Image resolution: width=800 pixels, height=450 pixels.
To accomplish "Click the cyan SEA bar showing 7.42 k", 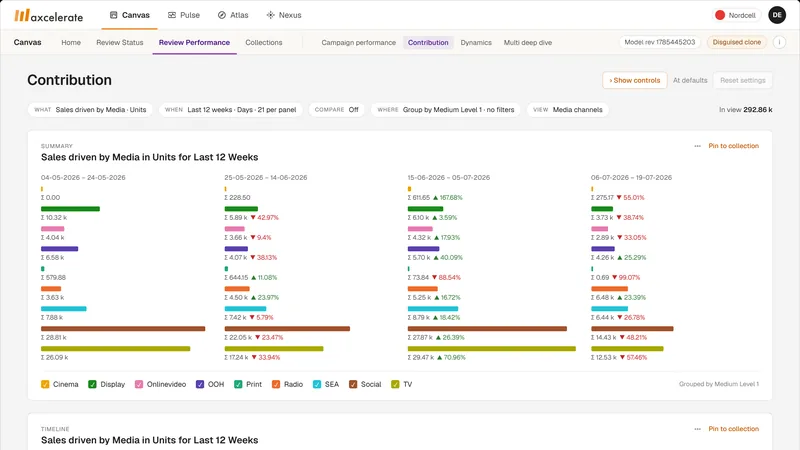I will [x=245, y=309].
